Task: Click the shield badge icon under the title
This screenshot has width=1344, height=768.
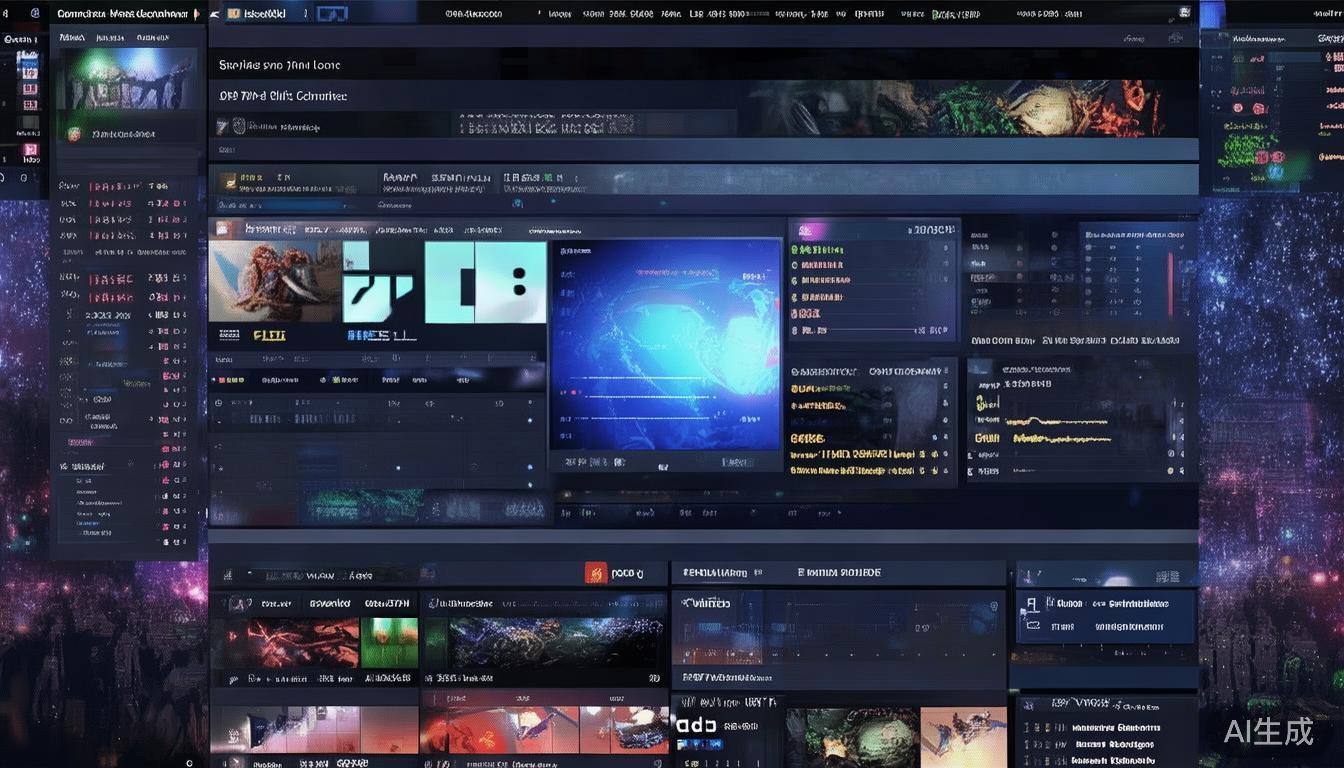Action: (x=238, y=126)
